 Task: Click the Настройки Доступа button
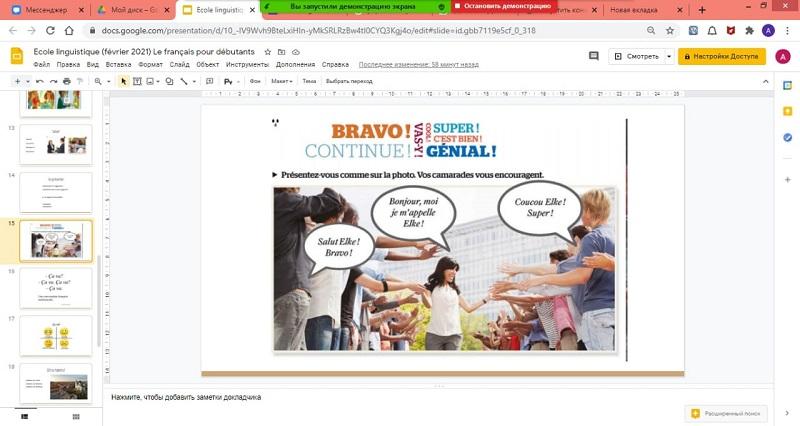[721, 57]
